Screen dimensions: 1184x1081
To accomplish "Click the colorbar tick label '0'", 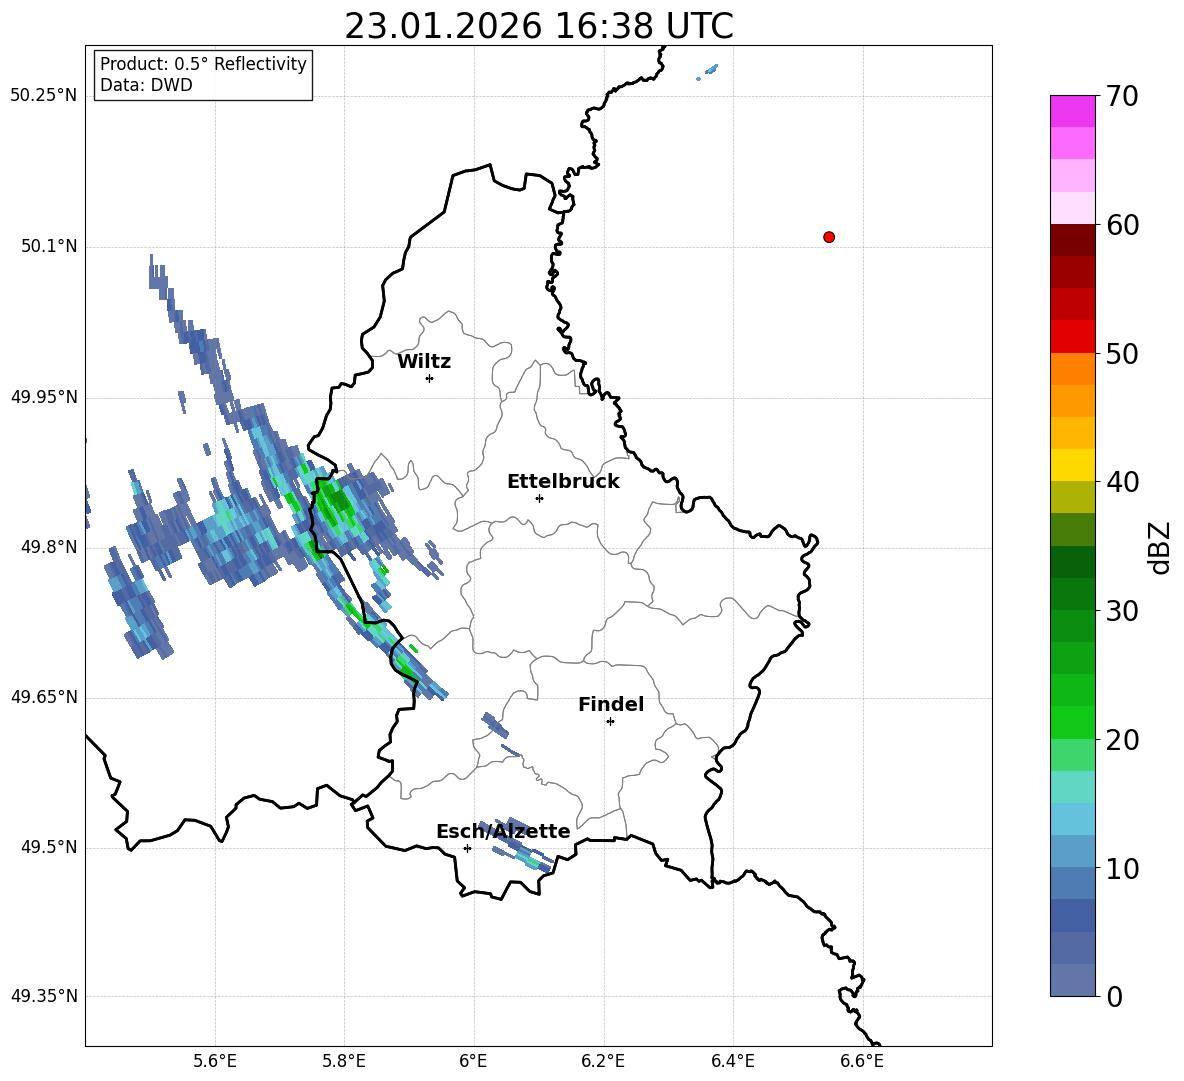I will pos(1114,997).
